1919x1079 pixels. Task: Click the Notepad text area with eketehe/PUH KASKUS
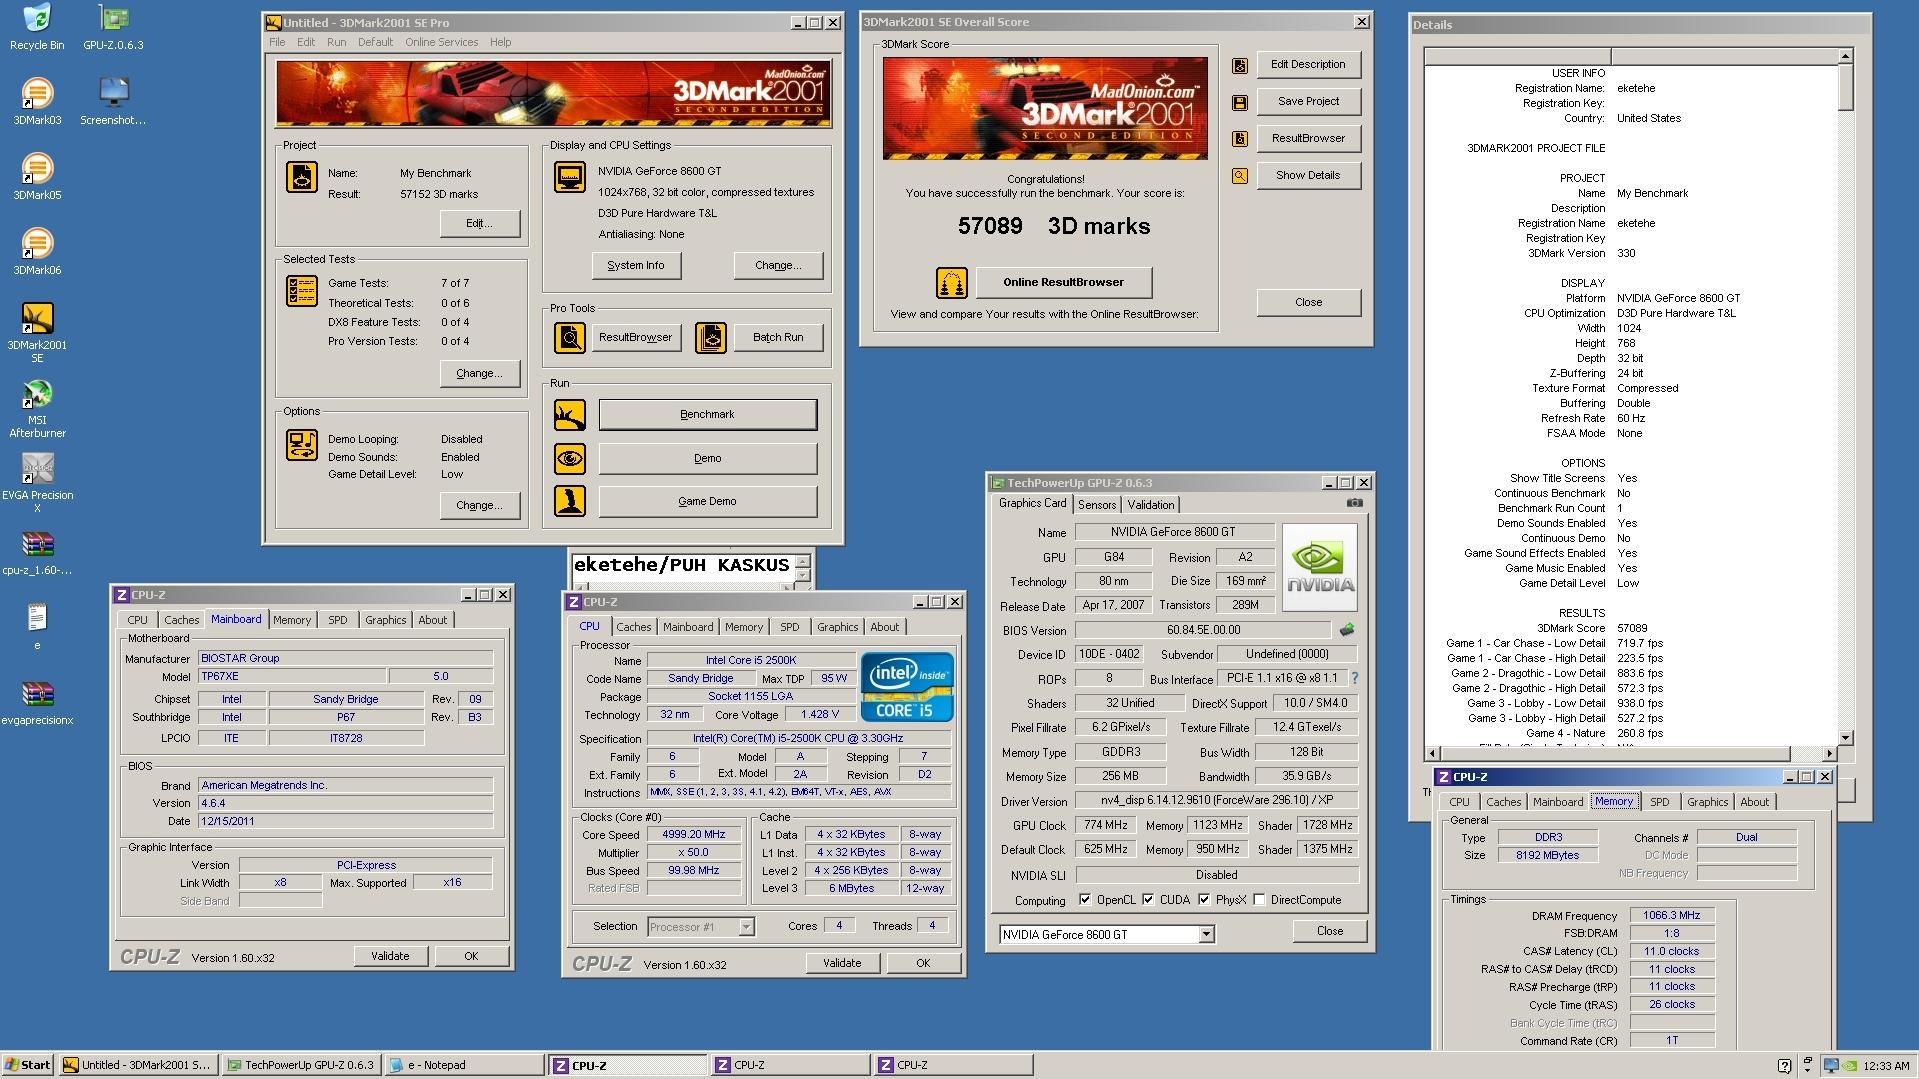coord(682,566)
